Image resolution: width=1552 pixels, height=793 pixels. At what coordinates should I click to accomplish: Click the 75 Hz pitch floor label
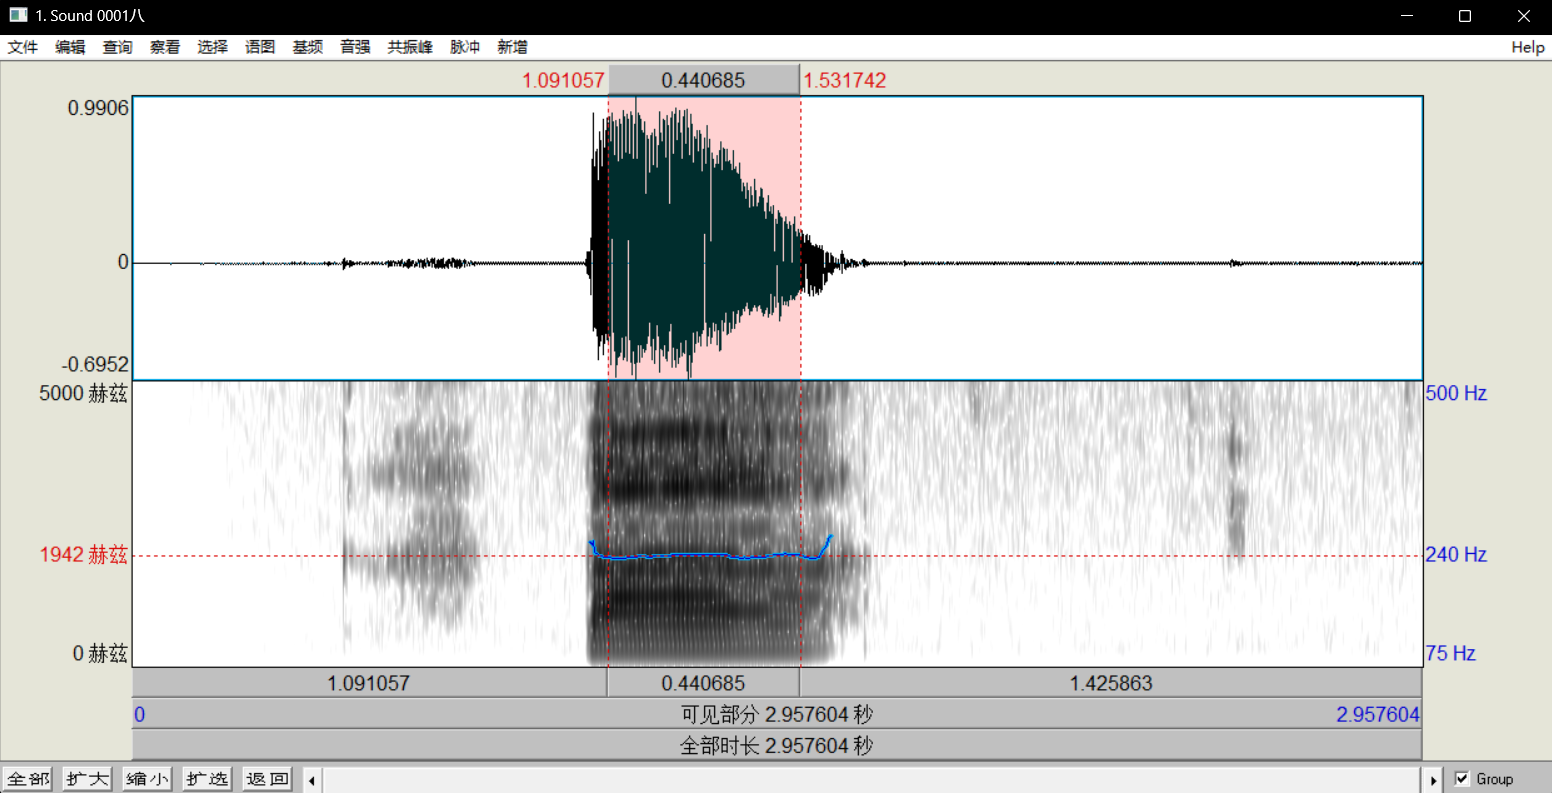(1451, 653)
